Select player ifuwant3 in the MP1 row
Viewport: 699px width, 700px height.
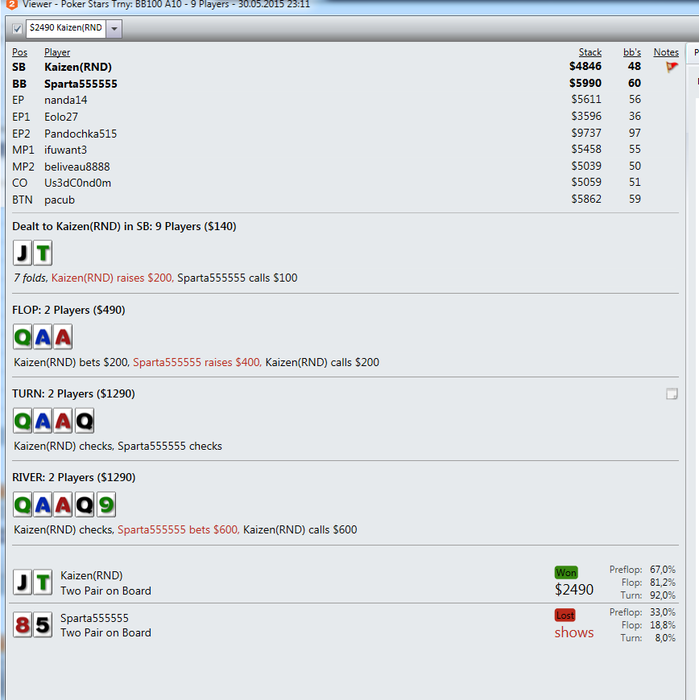tap(66, 150)
